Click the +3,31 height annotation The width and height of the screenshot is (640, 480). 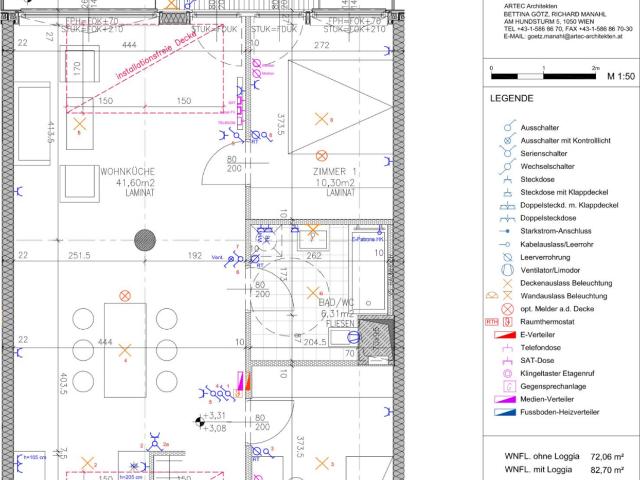[214, 416]
